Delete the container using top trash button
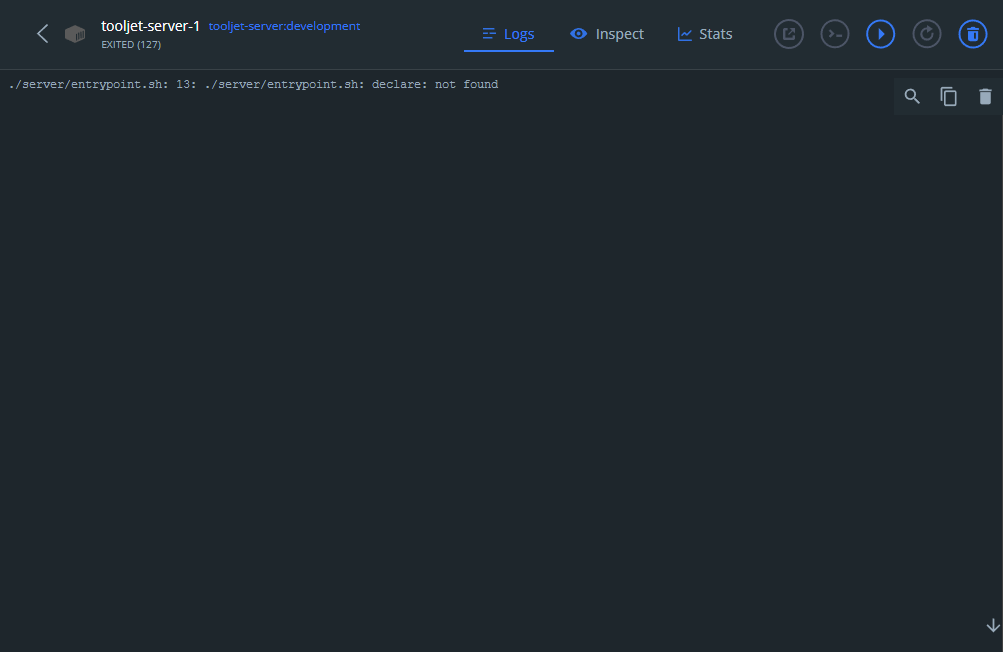This screenshot has height=652, width=1003. point(973,34)
